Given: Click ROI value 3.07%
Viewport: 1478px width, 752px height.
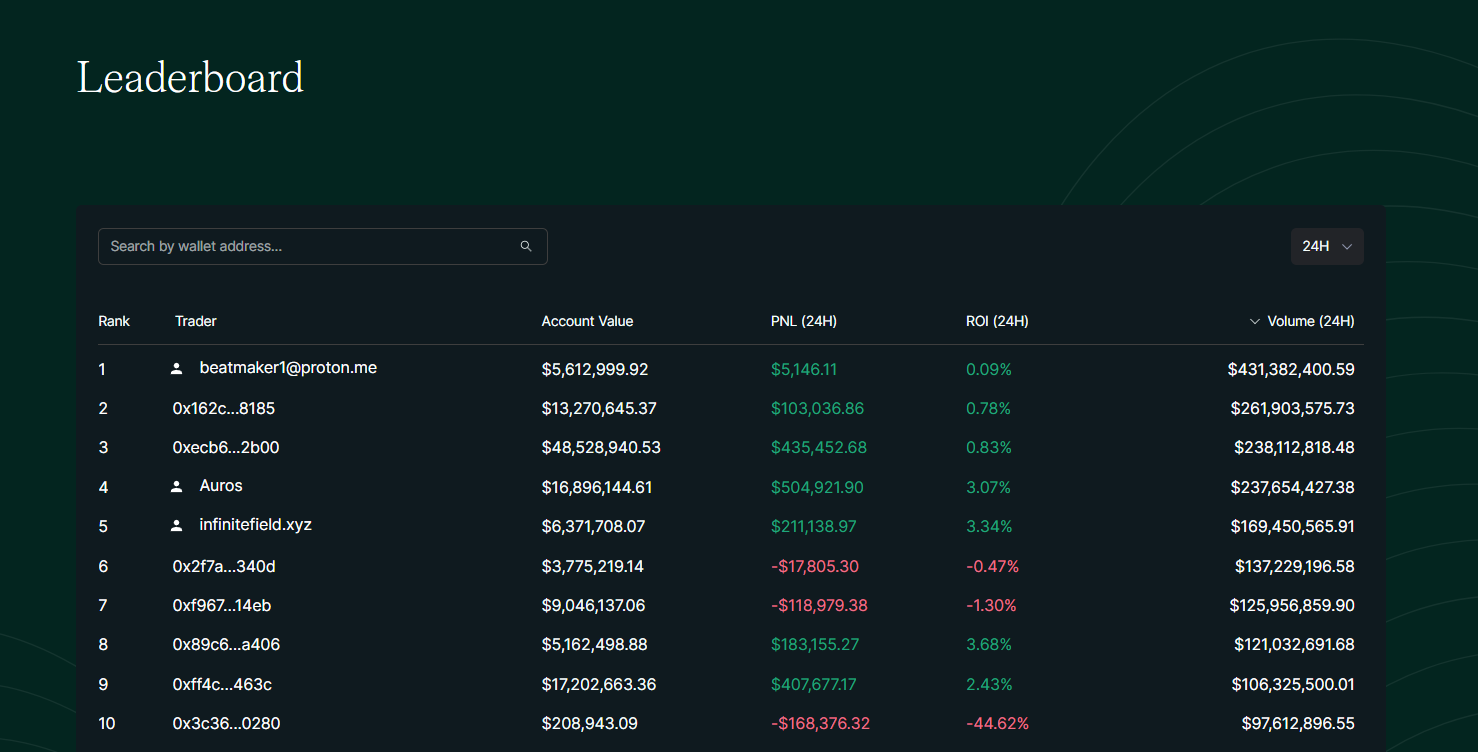Looking at the screenshot, I should pos(988,487).
